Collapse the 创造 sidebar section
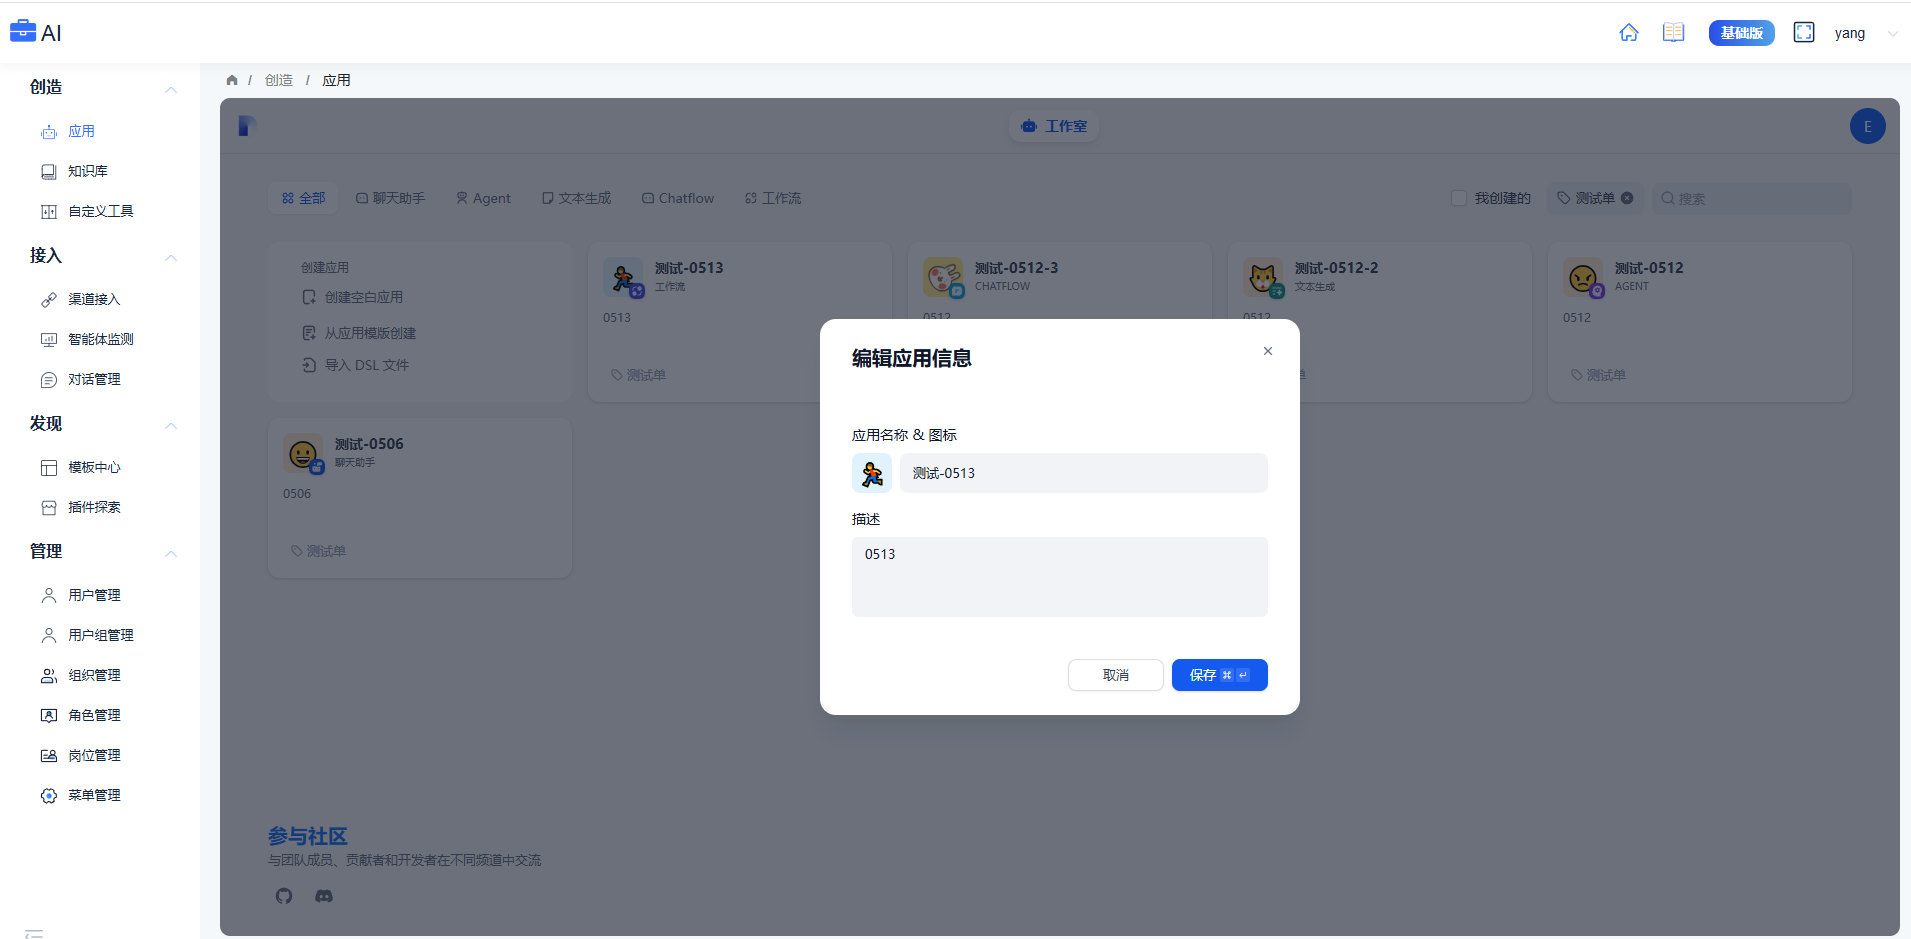Viewport: 1911px width, 939px height. pyautogui.click(x=171, y=89)
